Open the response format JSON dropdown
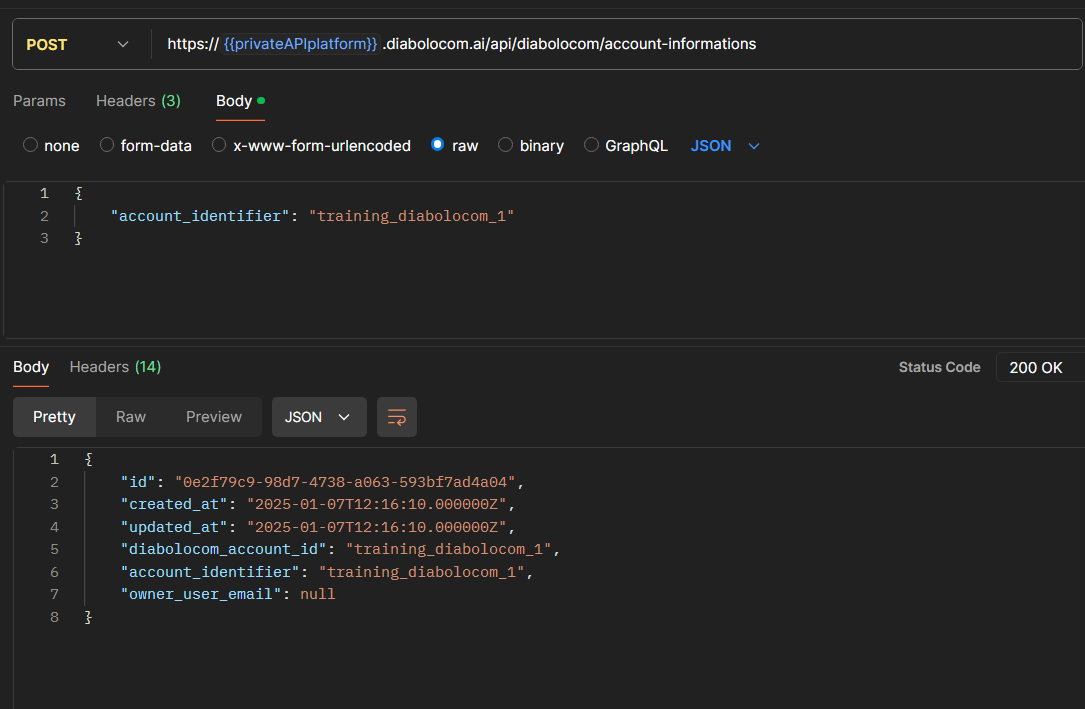1085x709 pixels. click(318, 417)
